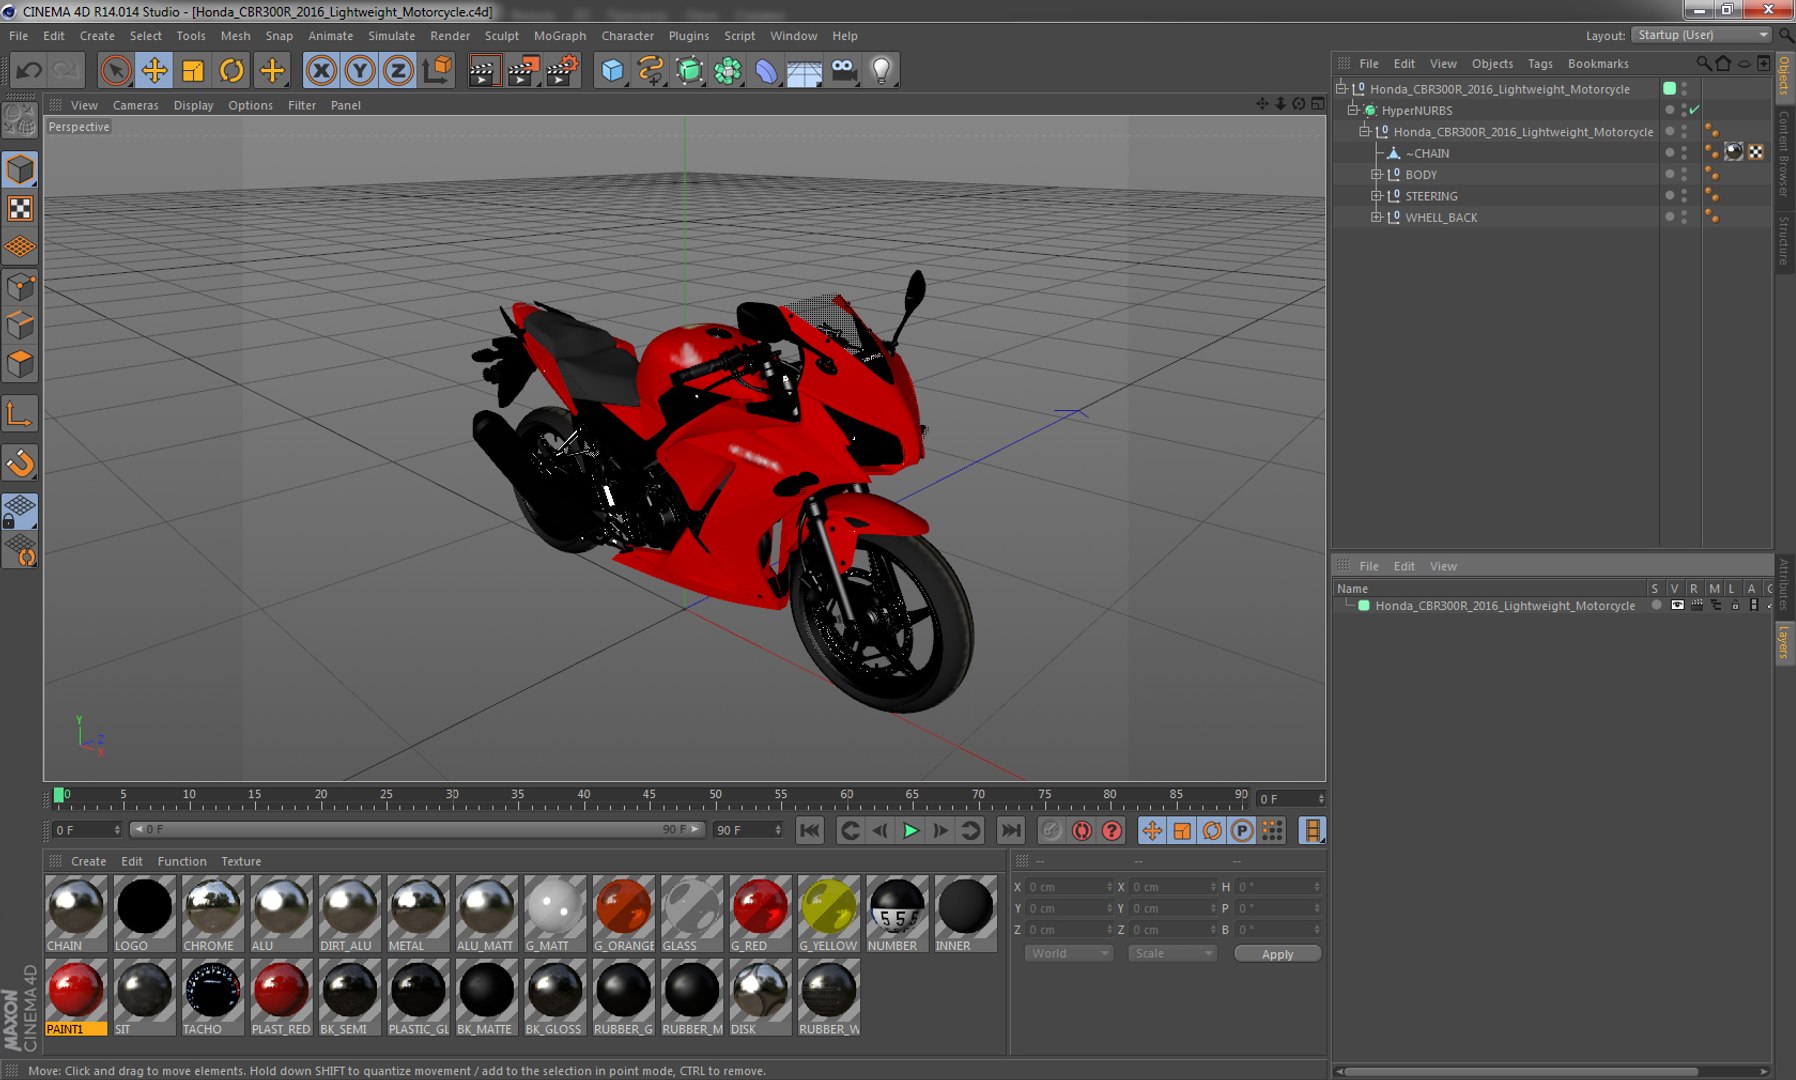Select the PAINT1 red material swatch
1796x1080 pixels.
tap(76, 998)
